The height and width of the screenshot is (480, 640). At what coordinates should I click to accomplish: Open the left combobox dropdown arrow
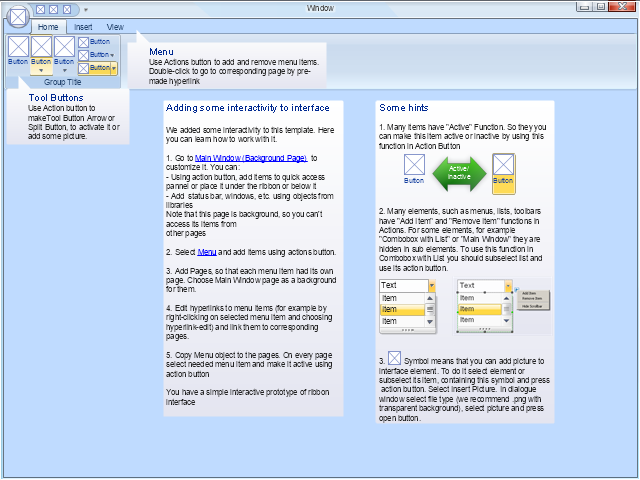coord(431,286)
